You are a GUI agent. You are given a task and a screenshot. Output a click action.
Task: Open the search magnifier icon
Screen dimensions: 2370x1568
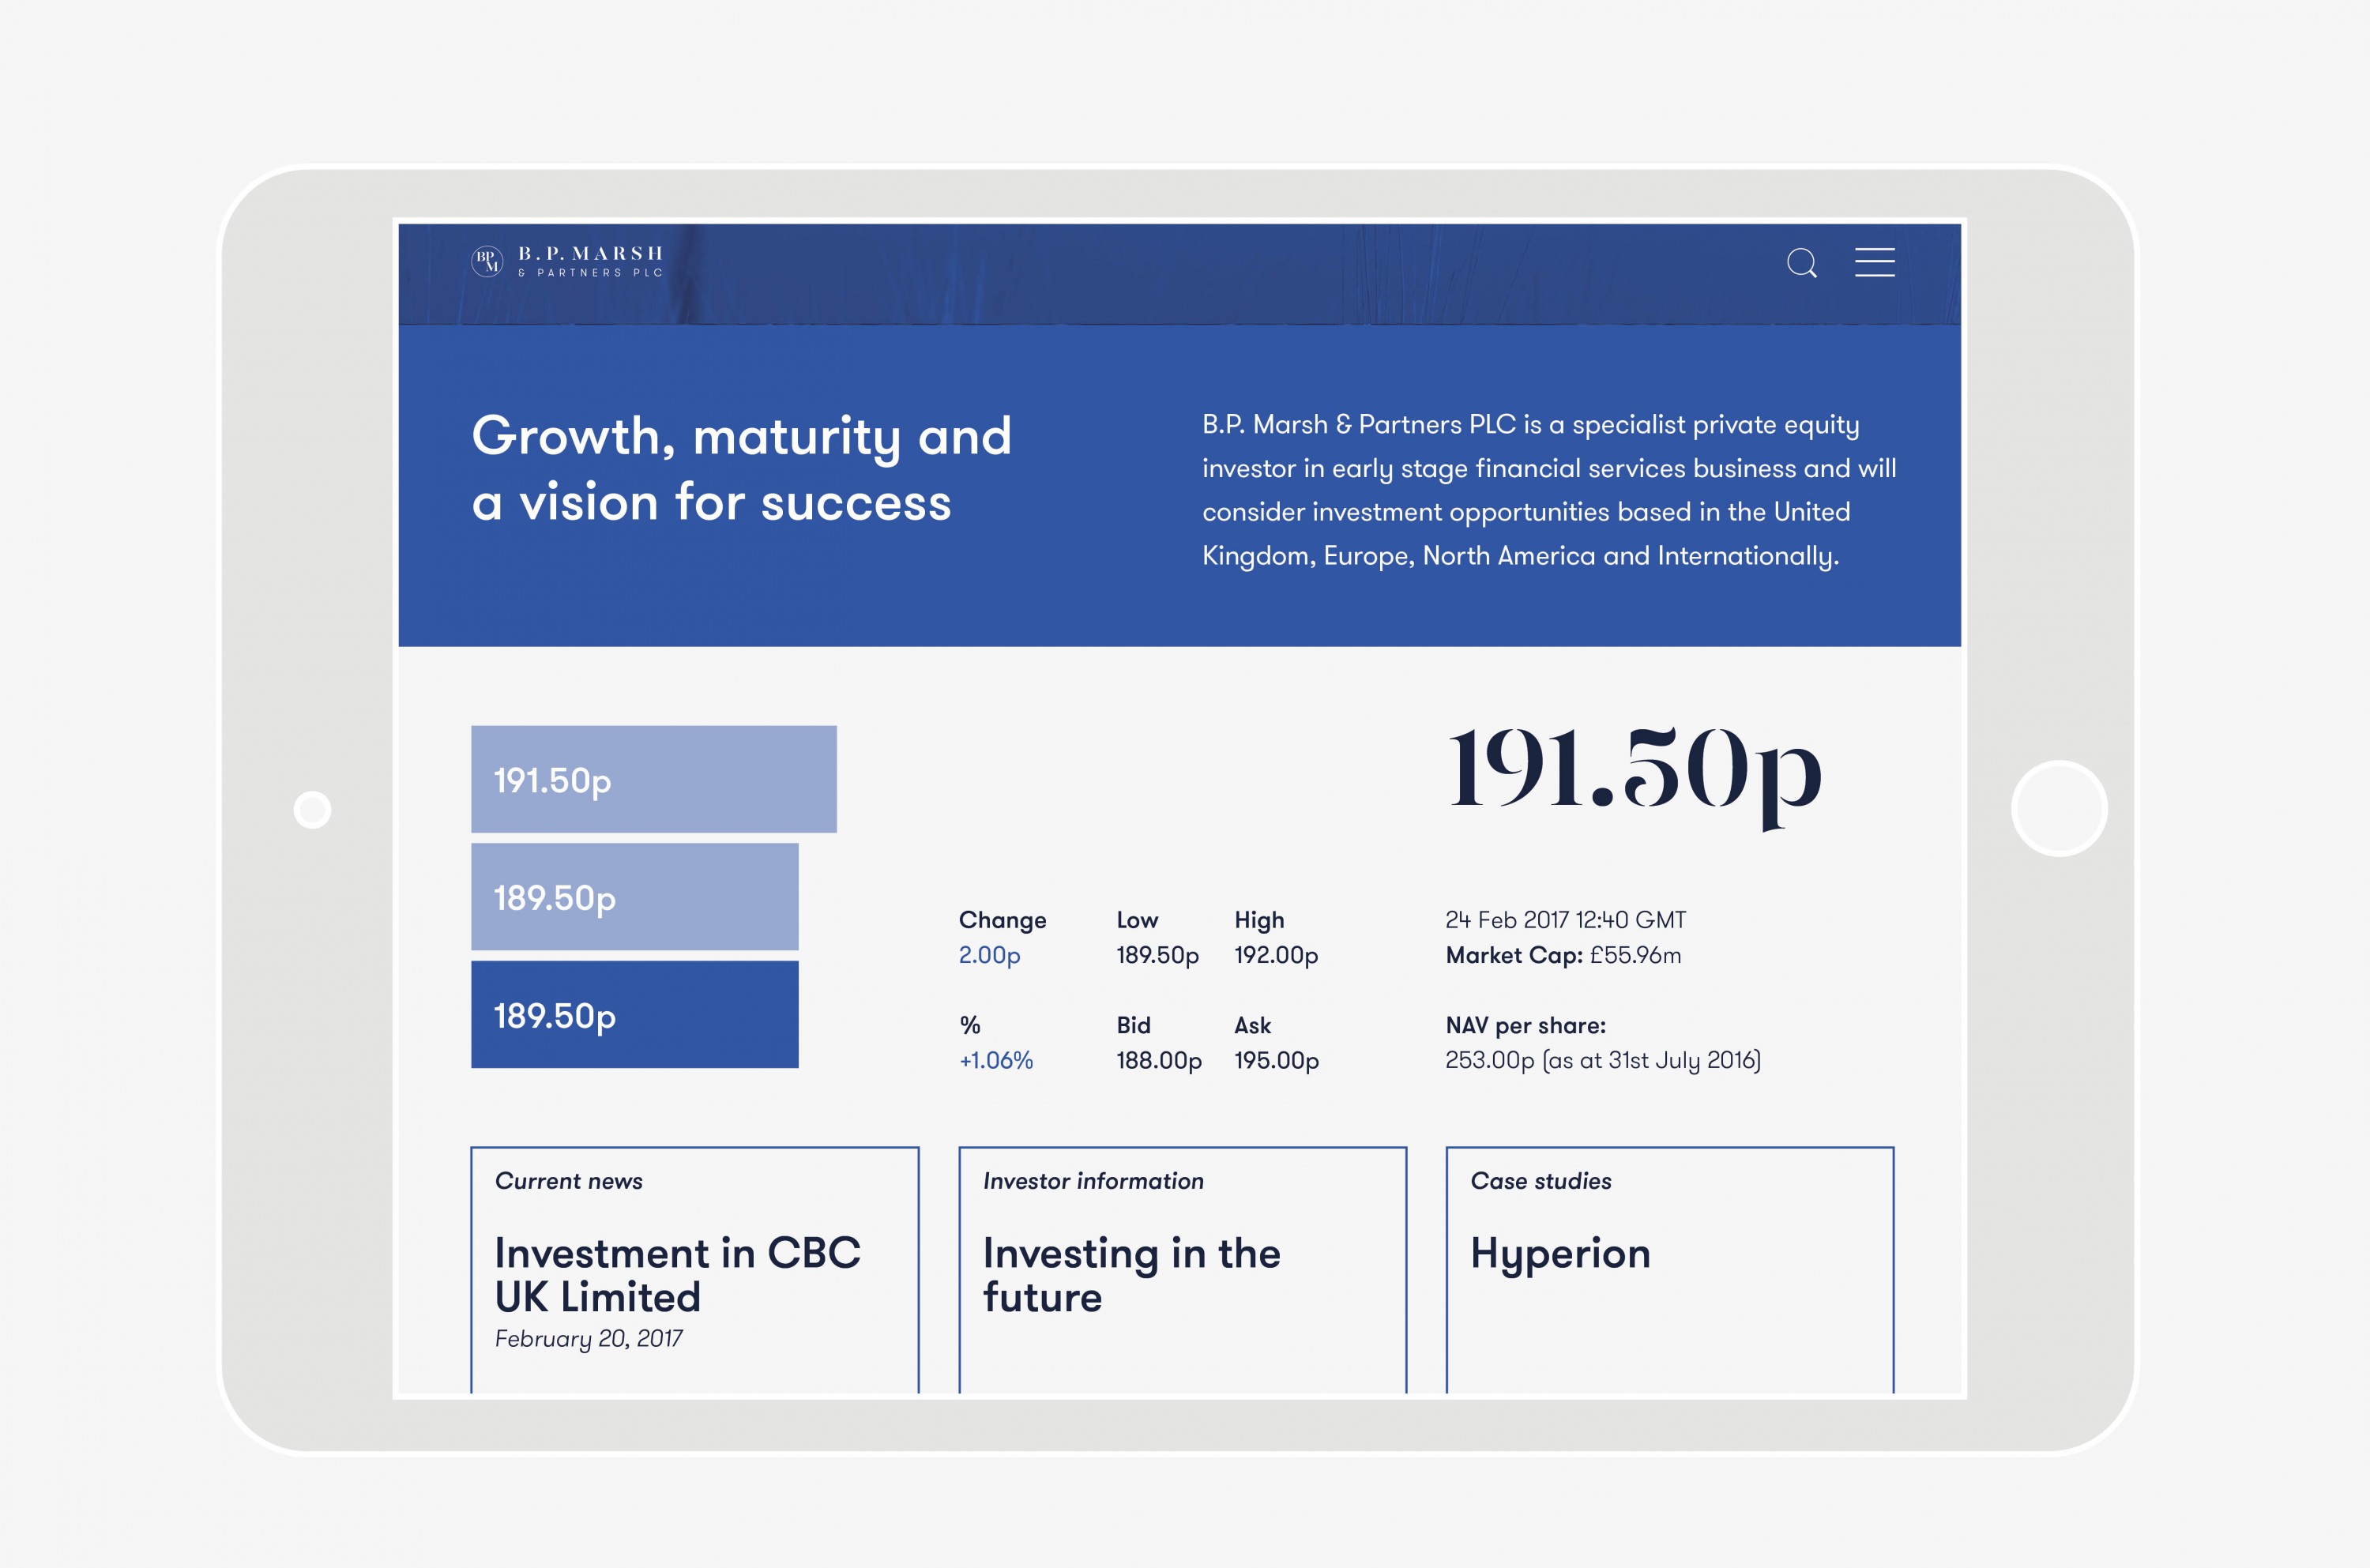[x=1802, y=263]
